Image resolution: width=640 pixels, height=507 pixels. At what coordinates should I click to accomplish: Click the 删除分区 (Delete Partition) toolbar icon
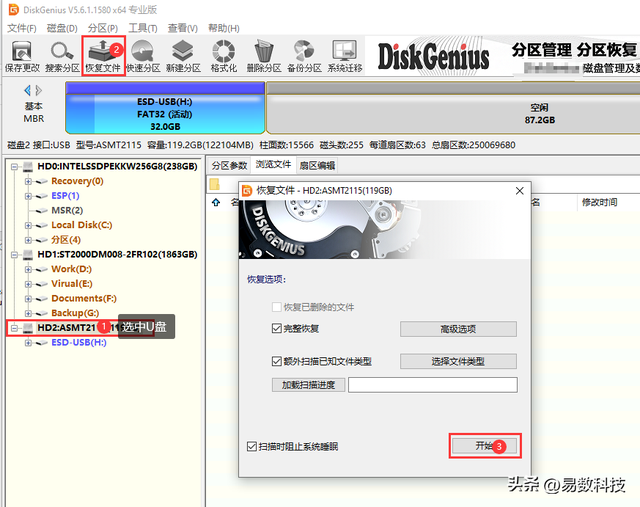tap(264, 56)
